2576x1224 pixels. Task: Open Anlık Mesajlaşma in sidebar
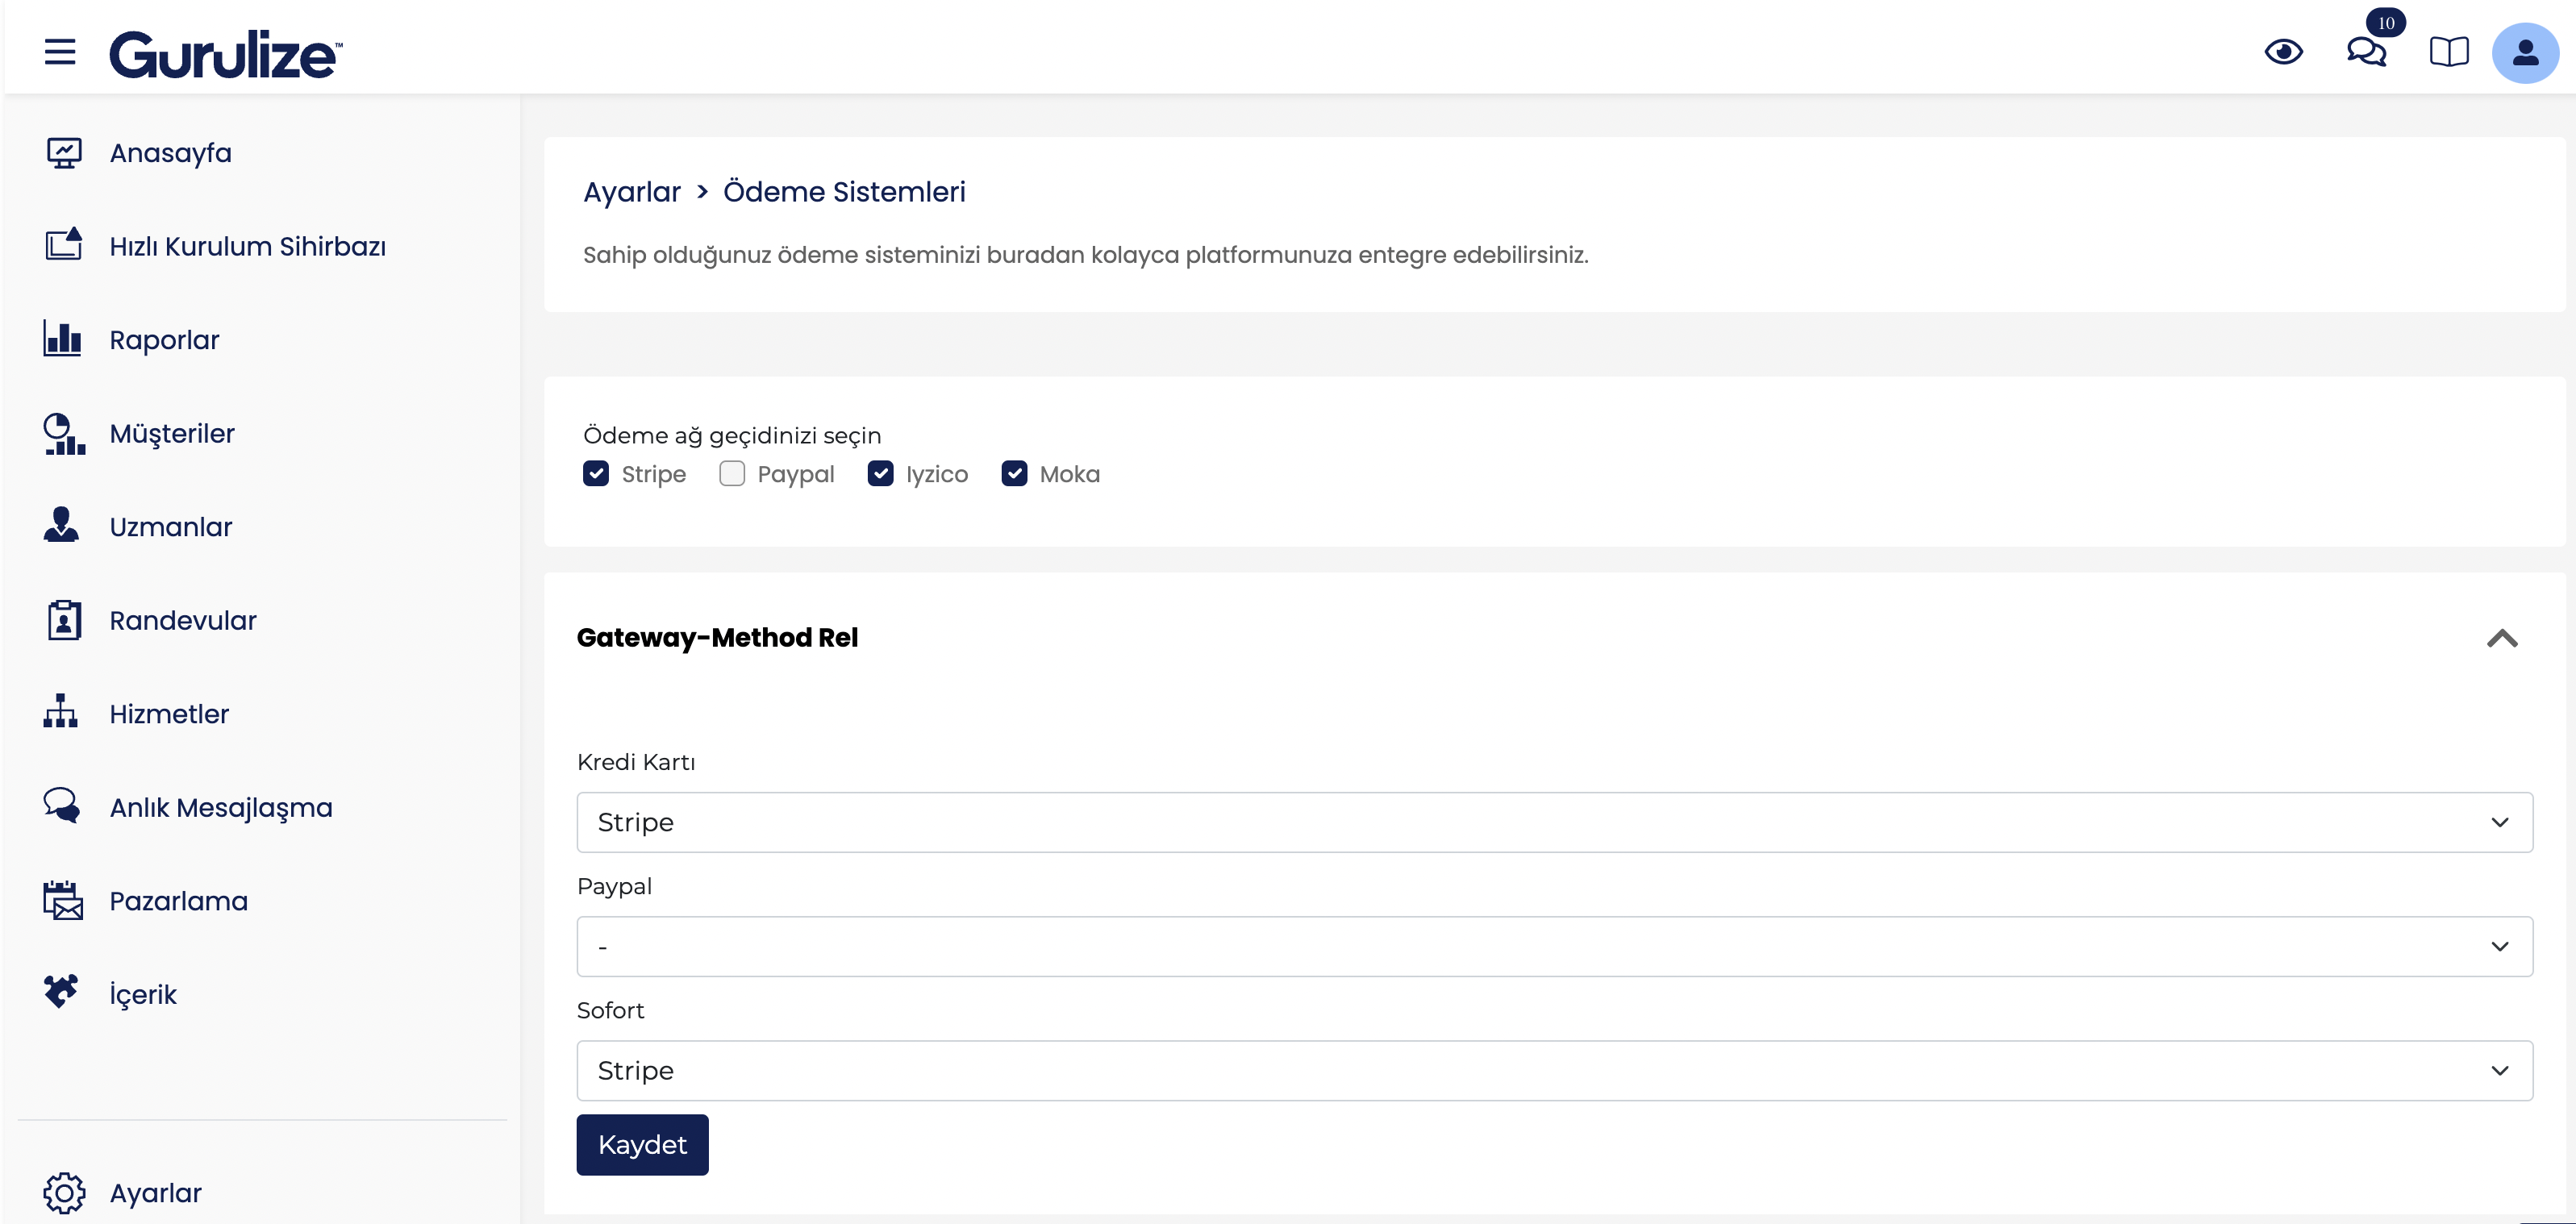(x=221, y=808)
